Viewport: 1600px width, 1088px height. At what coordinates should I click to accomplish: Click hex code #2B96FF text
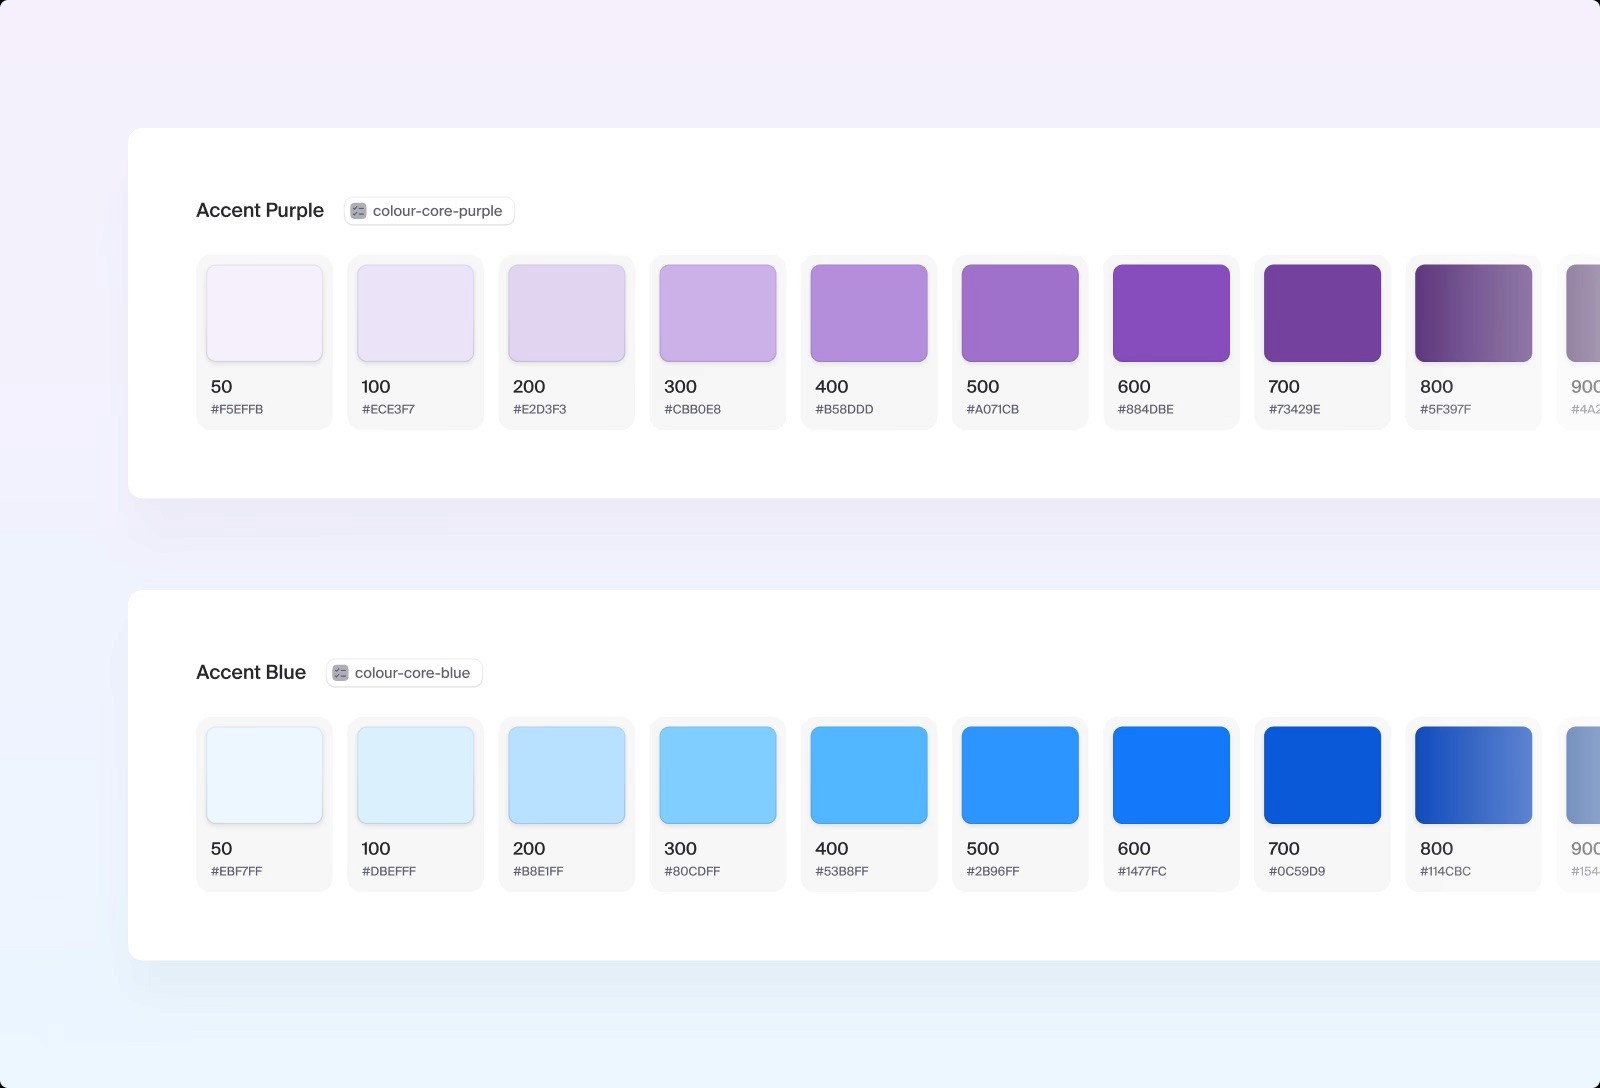[x=993, y=871]
